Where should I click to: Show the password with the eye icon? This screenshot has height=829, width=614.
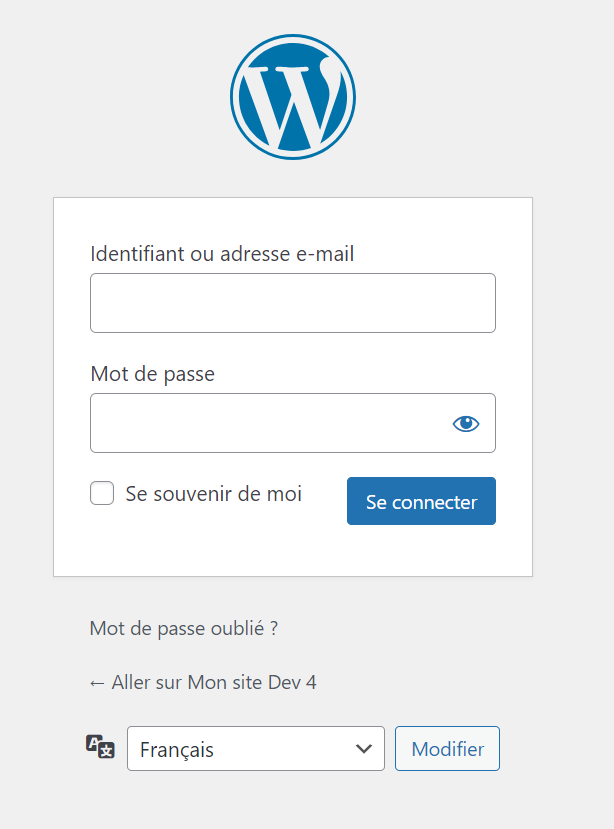click(466, 423)
